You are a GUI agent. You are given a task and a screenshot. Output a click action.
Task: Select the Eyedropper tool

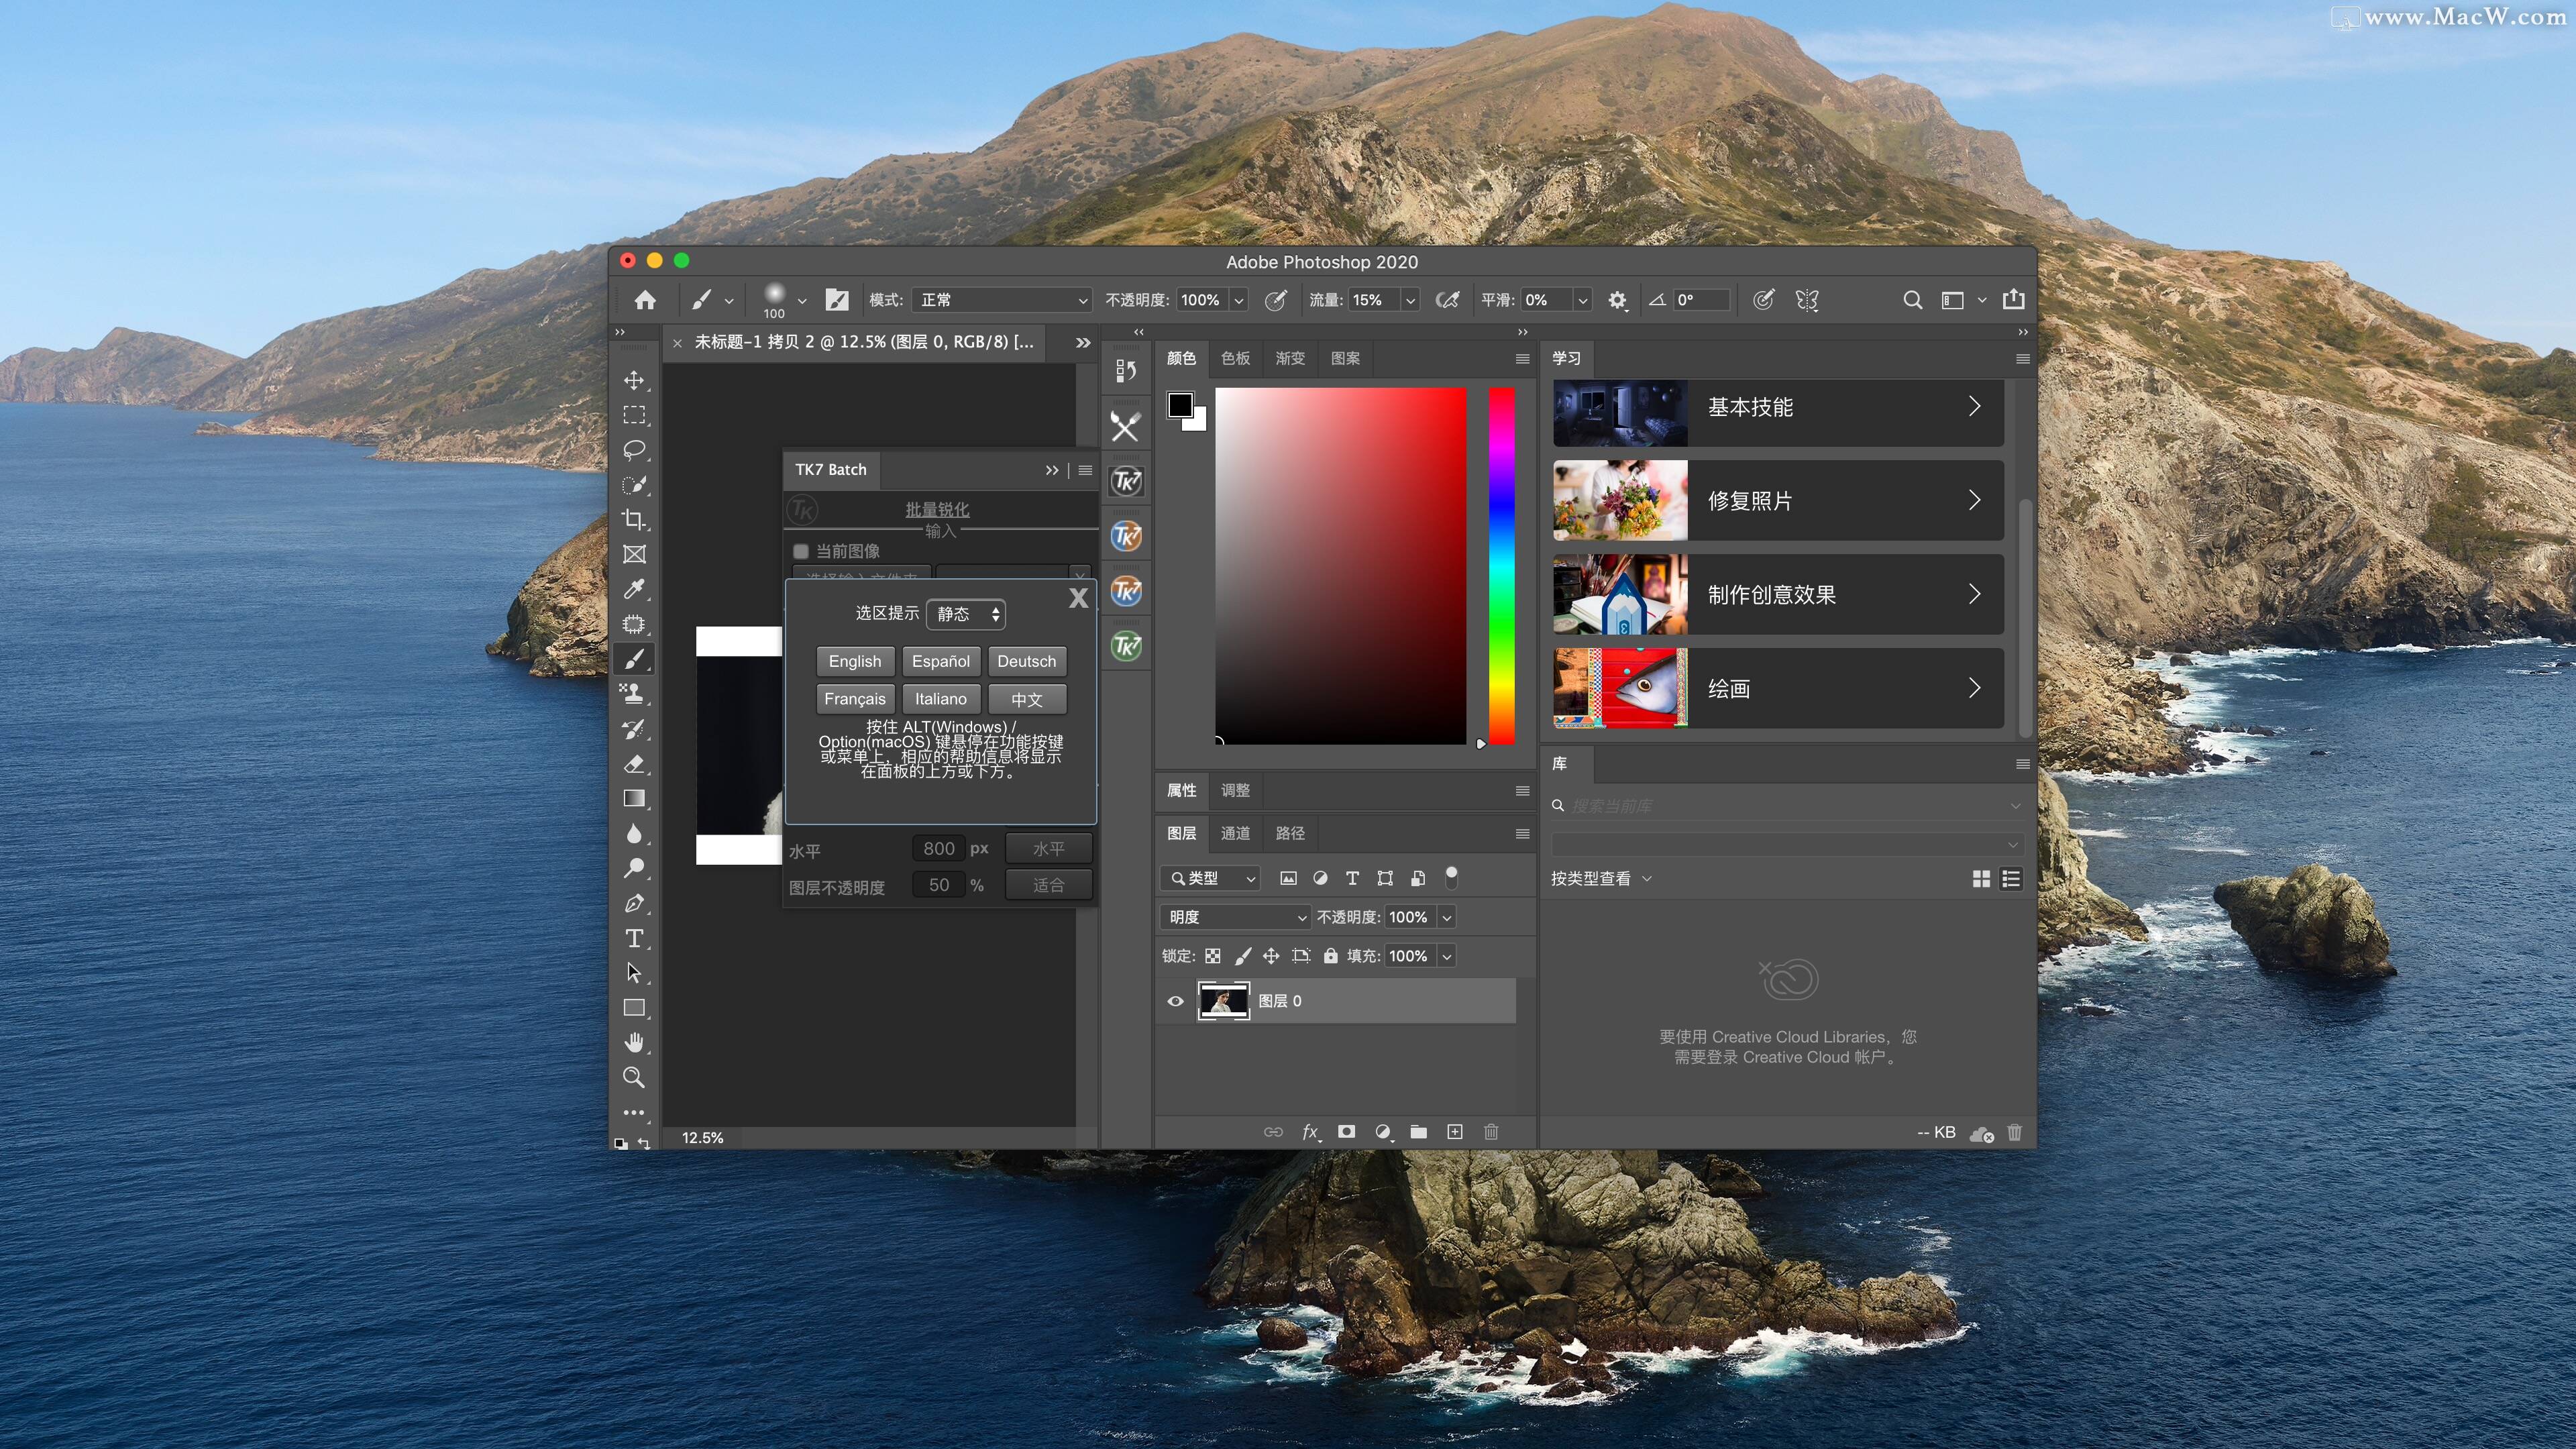(x=634, y=589)
